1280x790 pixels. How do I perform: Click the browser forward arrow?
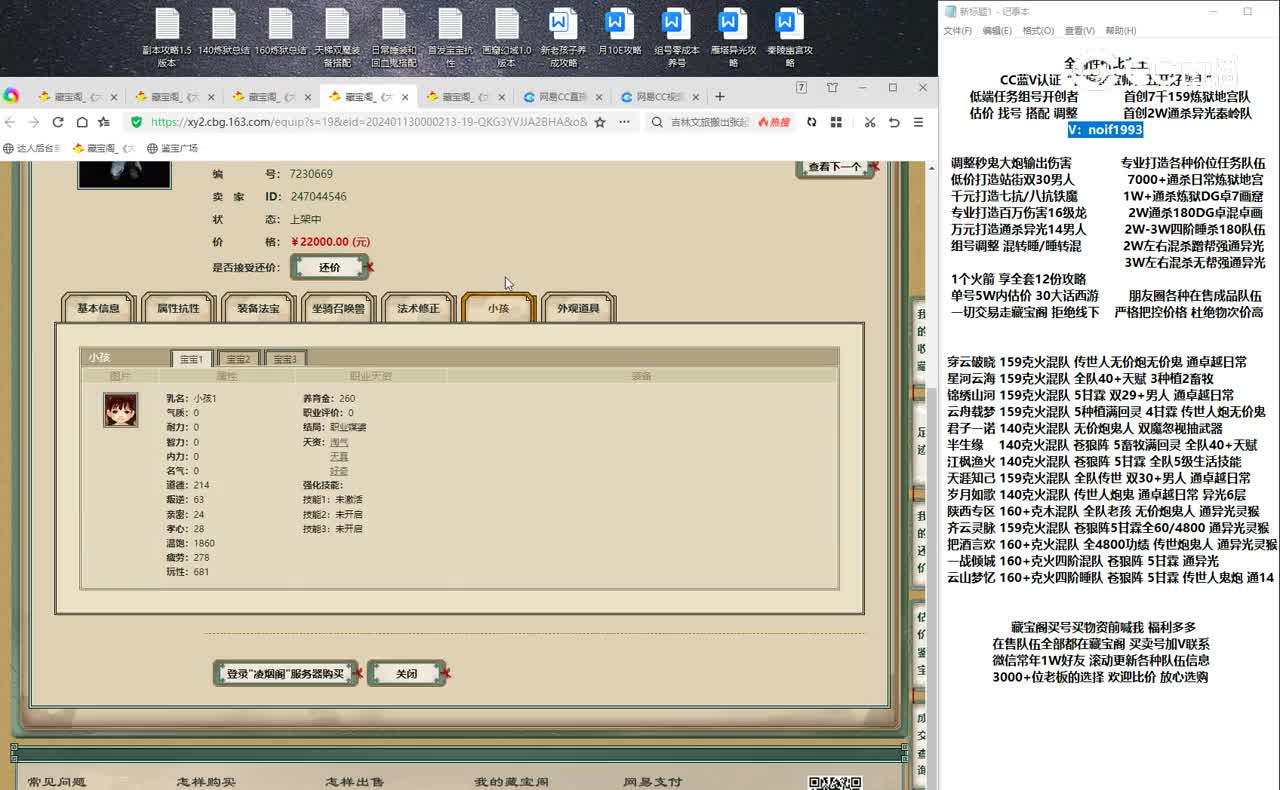(33, 122)
